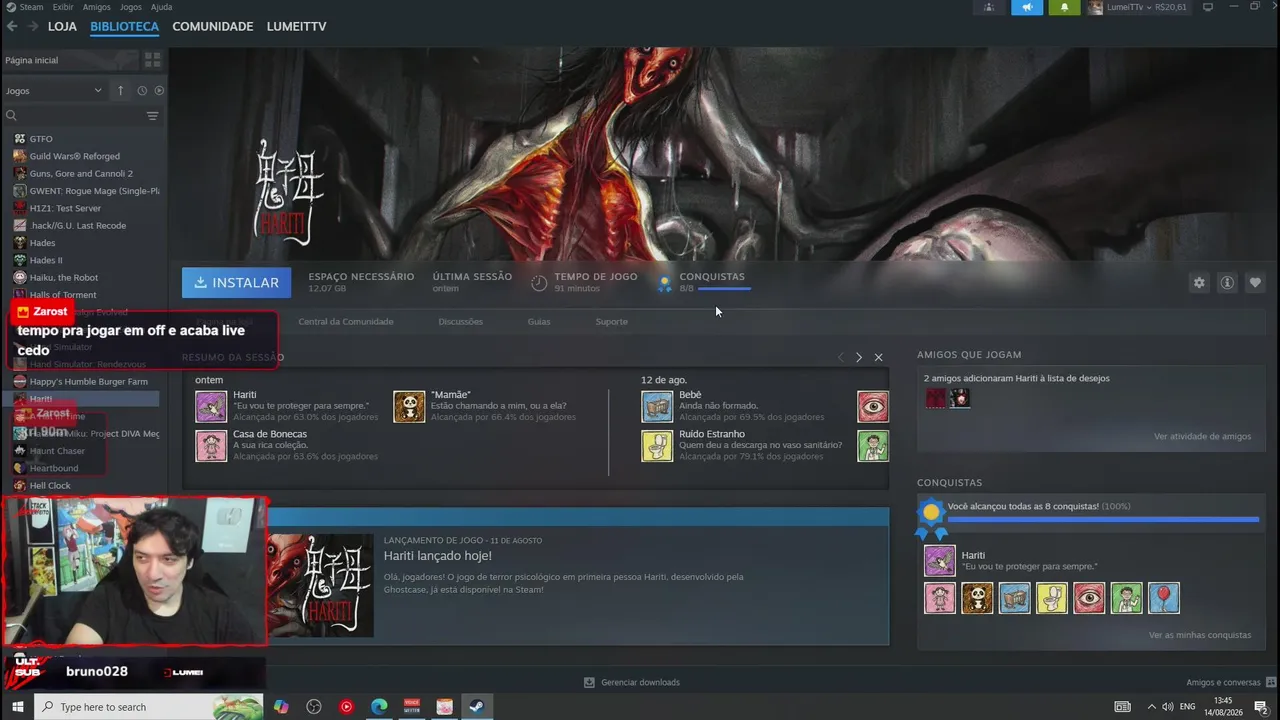Go to the previous session summary page
1280x720 pixels.
tap(840, 357)
